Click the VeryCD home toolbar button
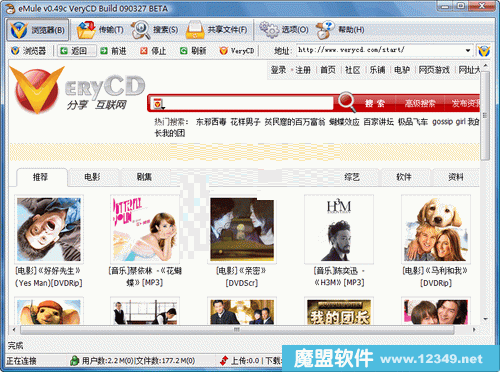This screenshot has width=500, height=372. 237,51
